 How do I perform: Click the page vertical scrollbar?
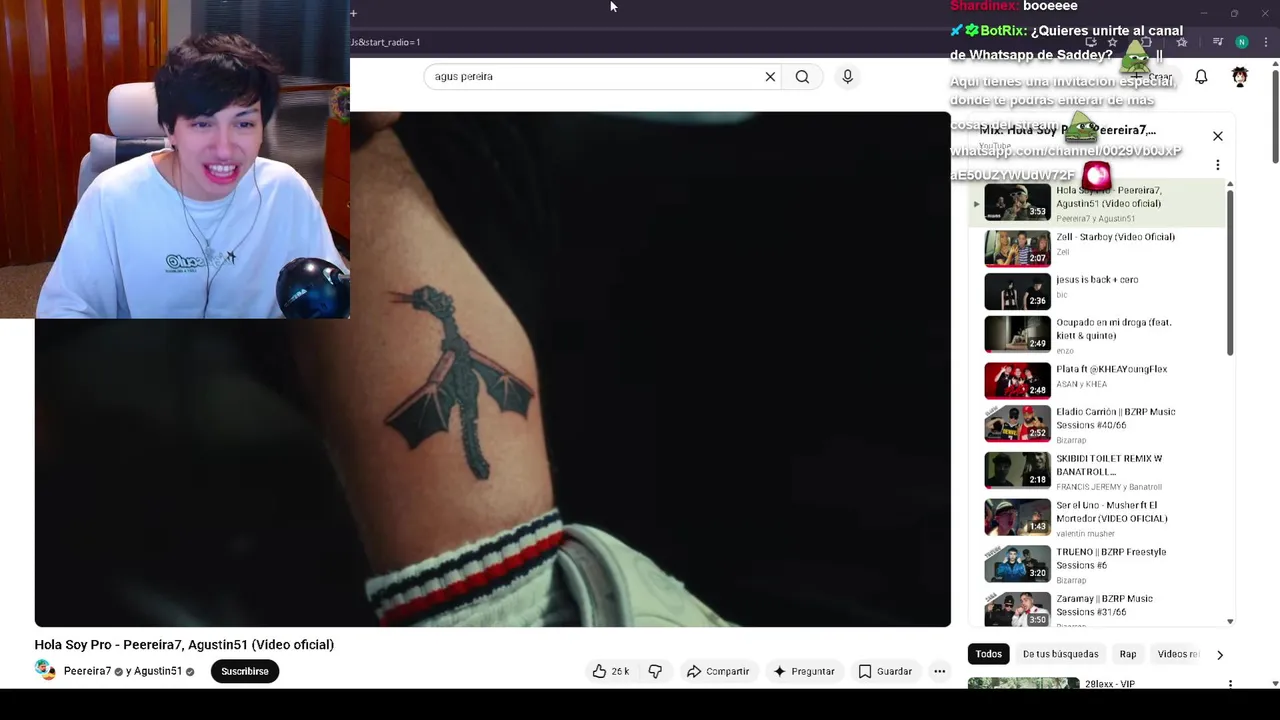click(1275, 115)
